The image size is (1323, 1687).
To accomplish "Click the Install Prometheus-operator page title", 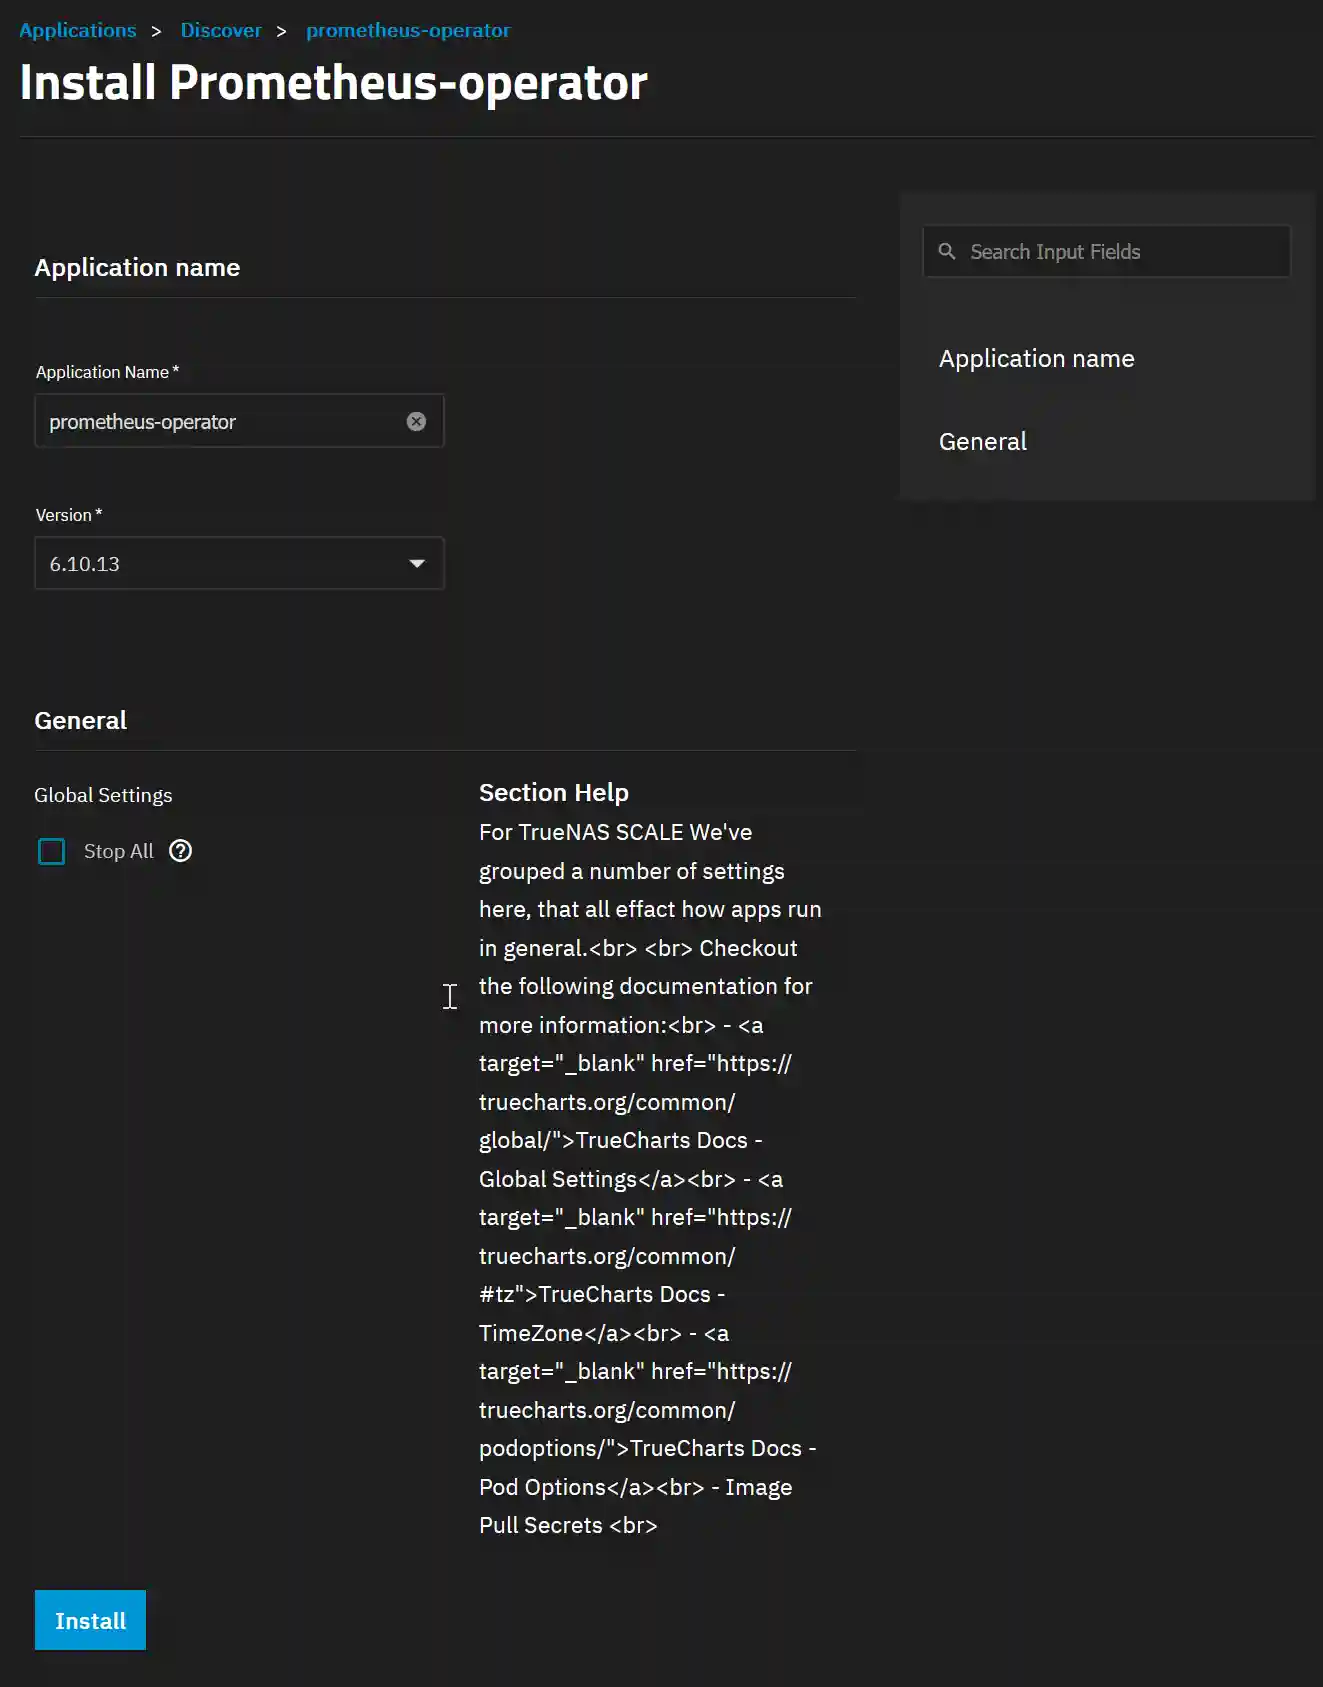I will (333, 82).
